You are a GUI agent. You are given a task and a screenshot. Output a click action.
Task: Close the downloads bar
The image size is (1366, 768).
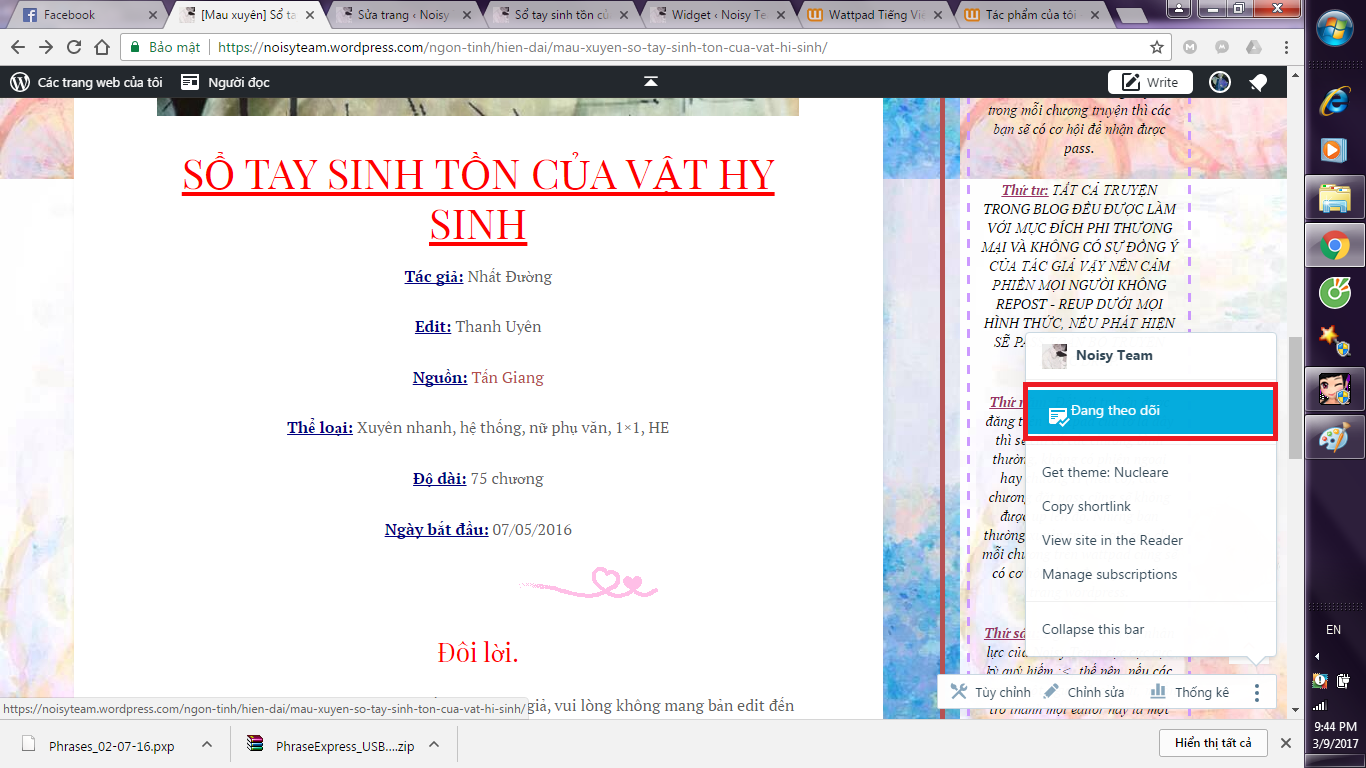point(1286,743)
